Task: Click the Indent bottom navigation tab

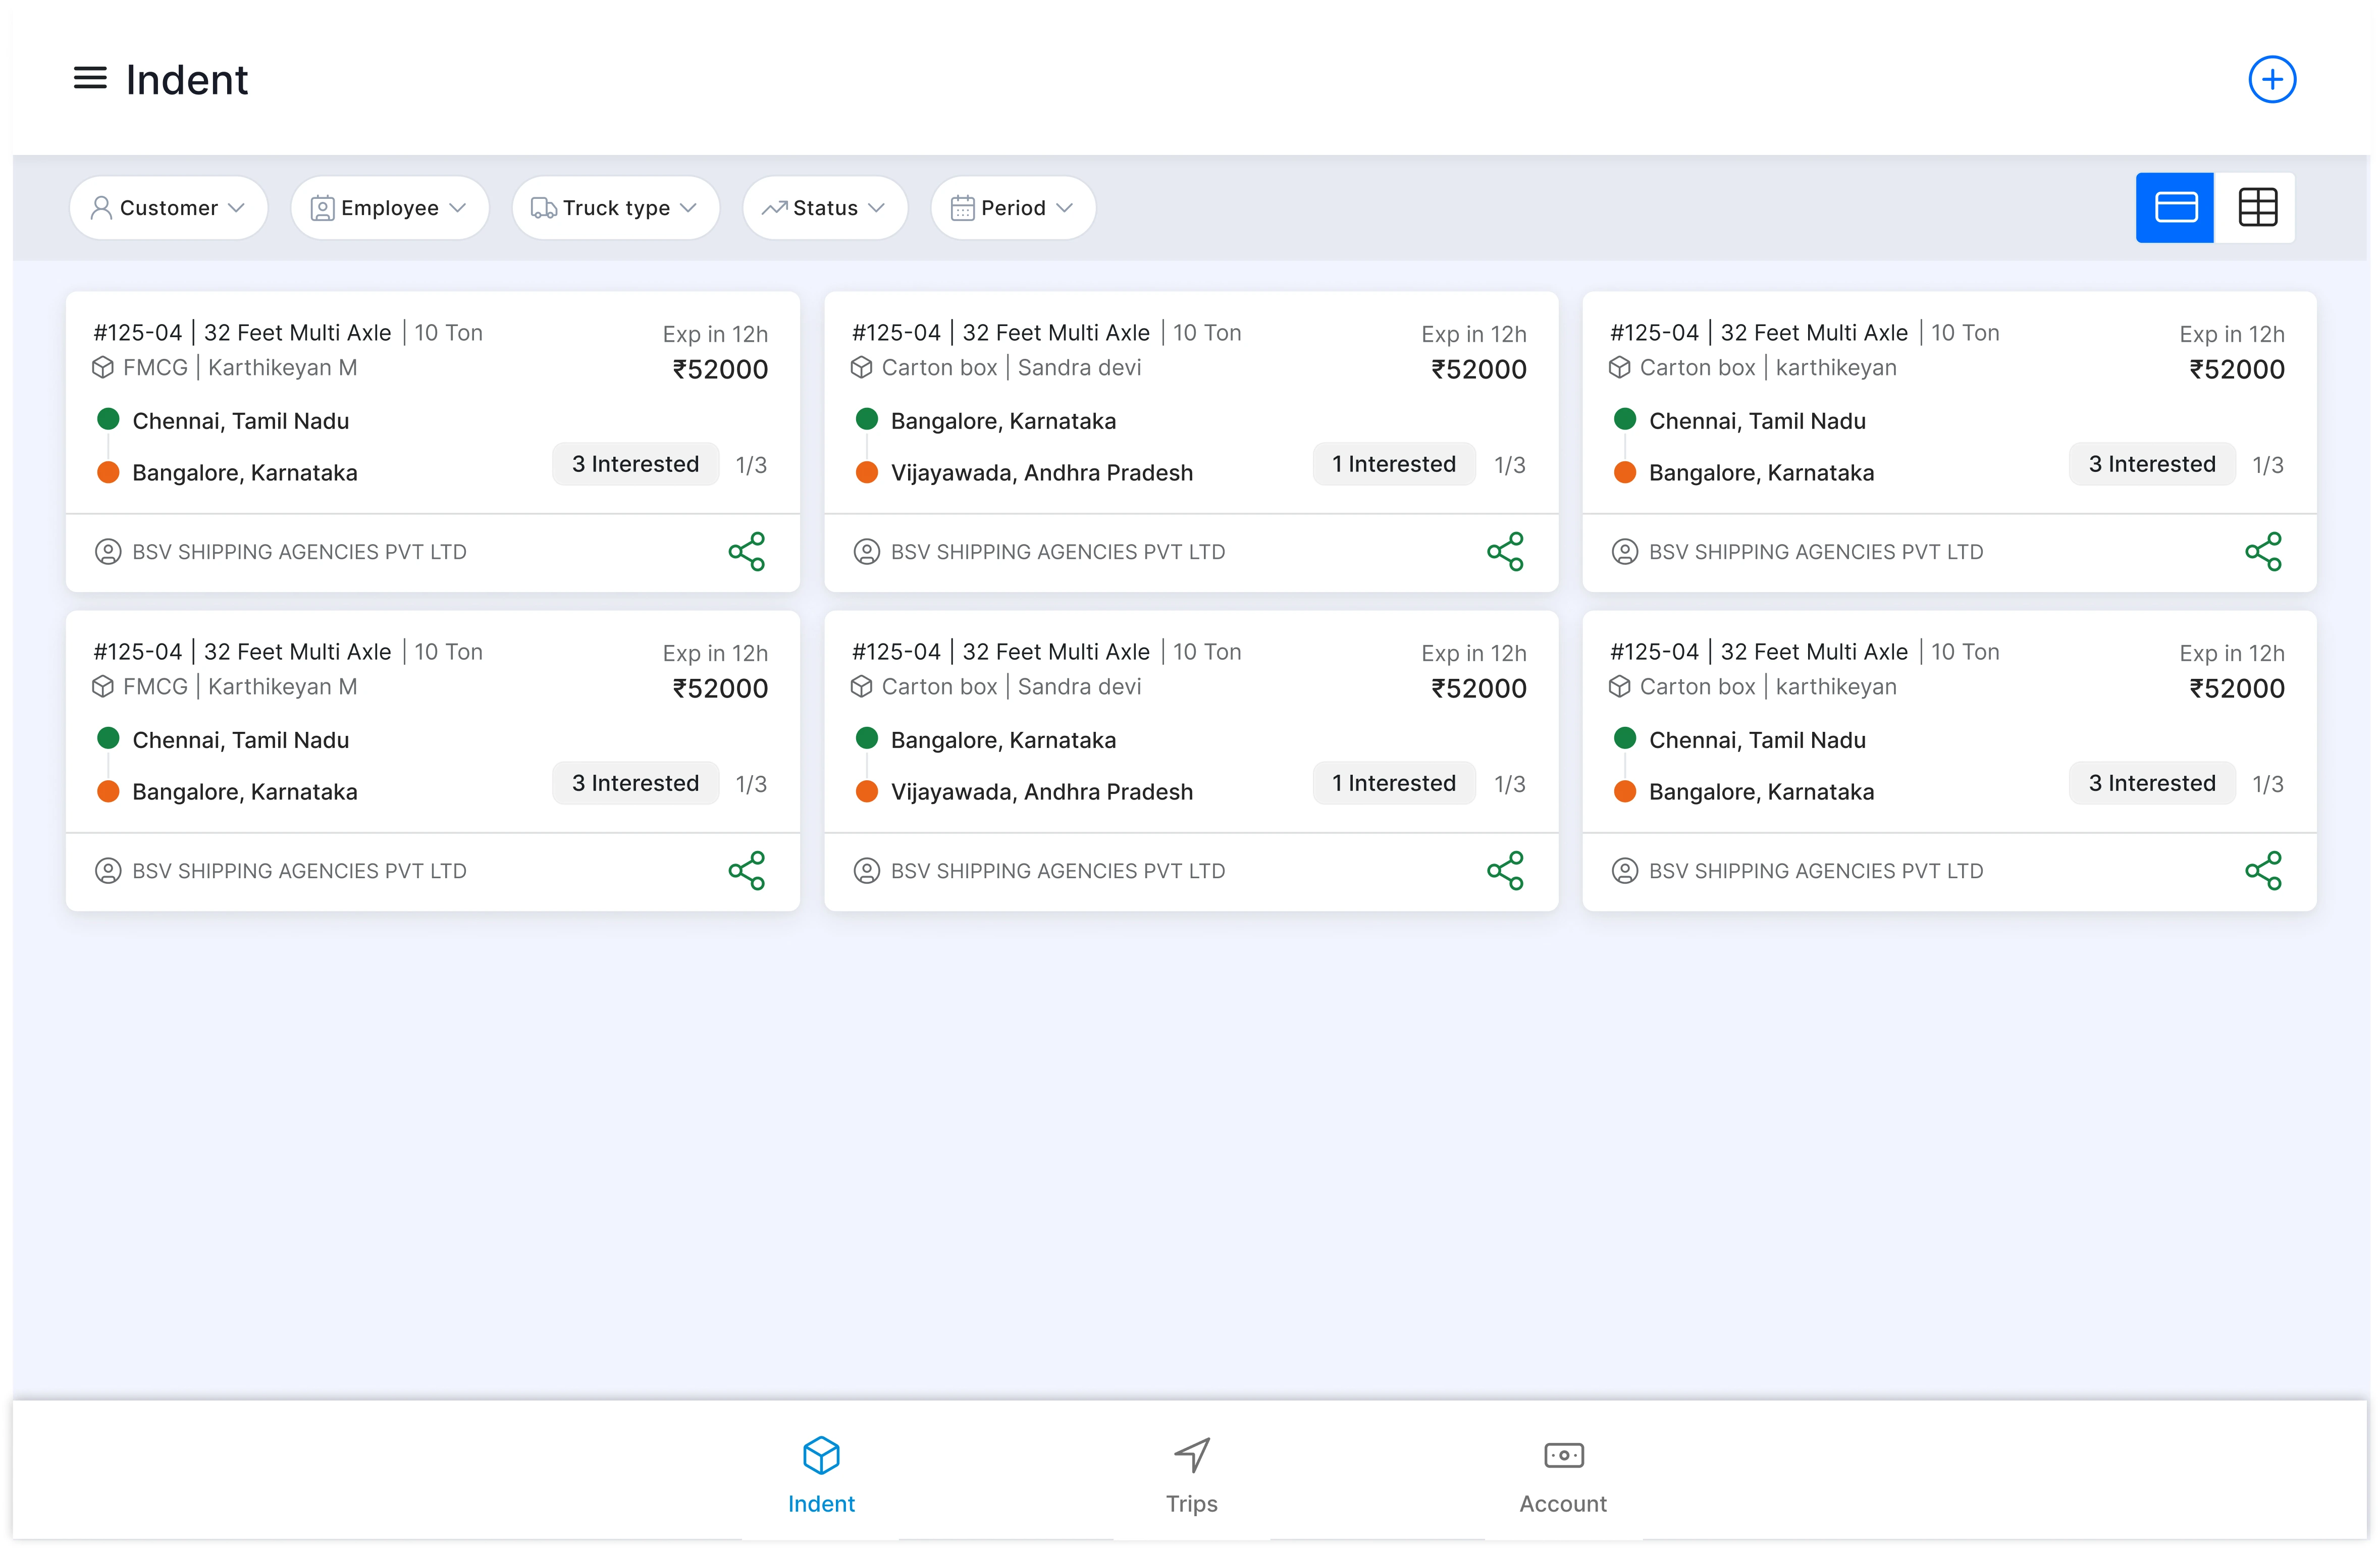Action: point(820,1474)
